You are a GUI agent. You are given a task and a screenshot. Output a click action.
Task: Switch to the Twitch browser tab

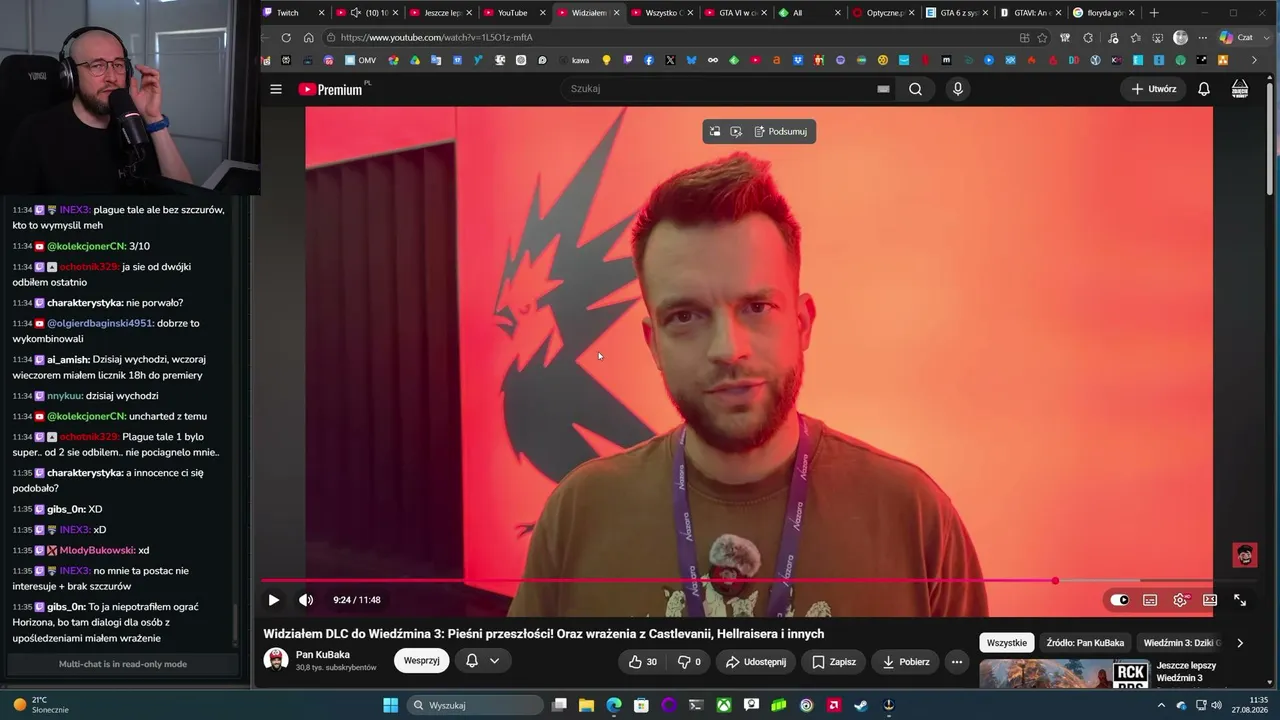pyautogui.click(x=294, y=13)
